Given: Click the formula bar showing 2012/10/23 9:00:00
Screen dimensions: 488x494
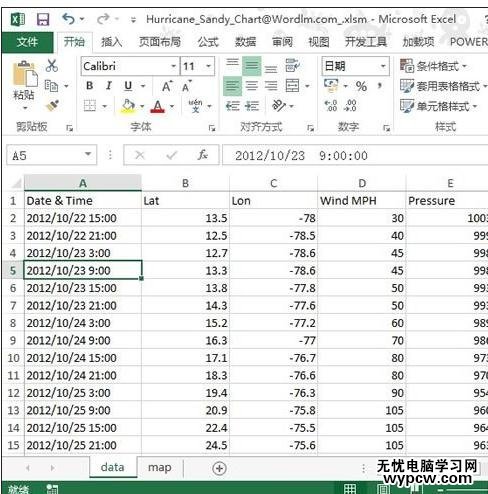Looking at the screenshot, I should point(355,155).
